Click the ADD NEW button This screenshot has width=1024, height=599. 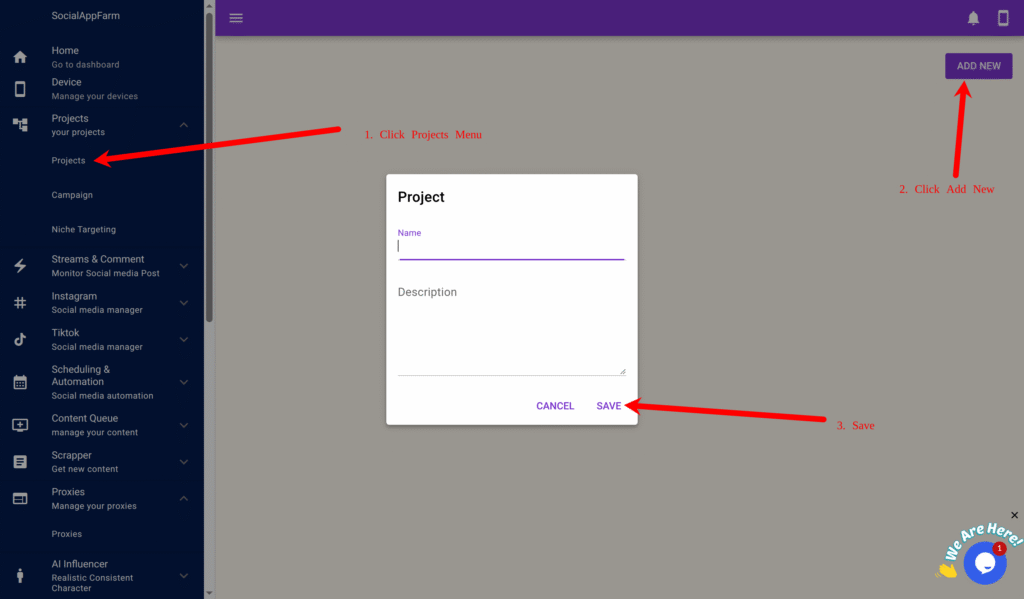978,66
